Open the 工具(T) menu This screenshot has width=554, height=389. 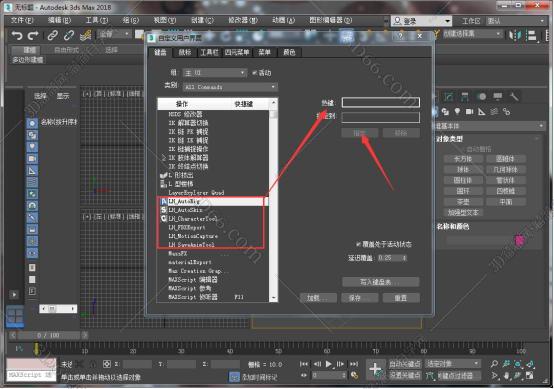click(x=97, y=20)
